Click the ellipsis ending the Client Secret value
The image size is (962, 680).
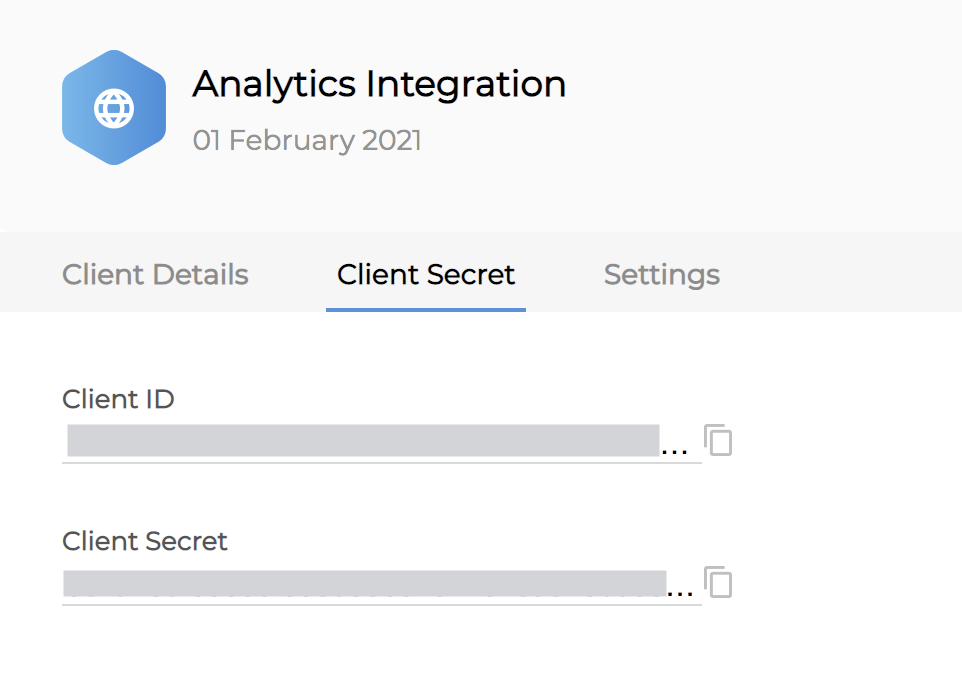click(x=680, y=592)
